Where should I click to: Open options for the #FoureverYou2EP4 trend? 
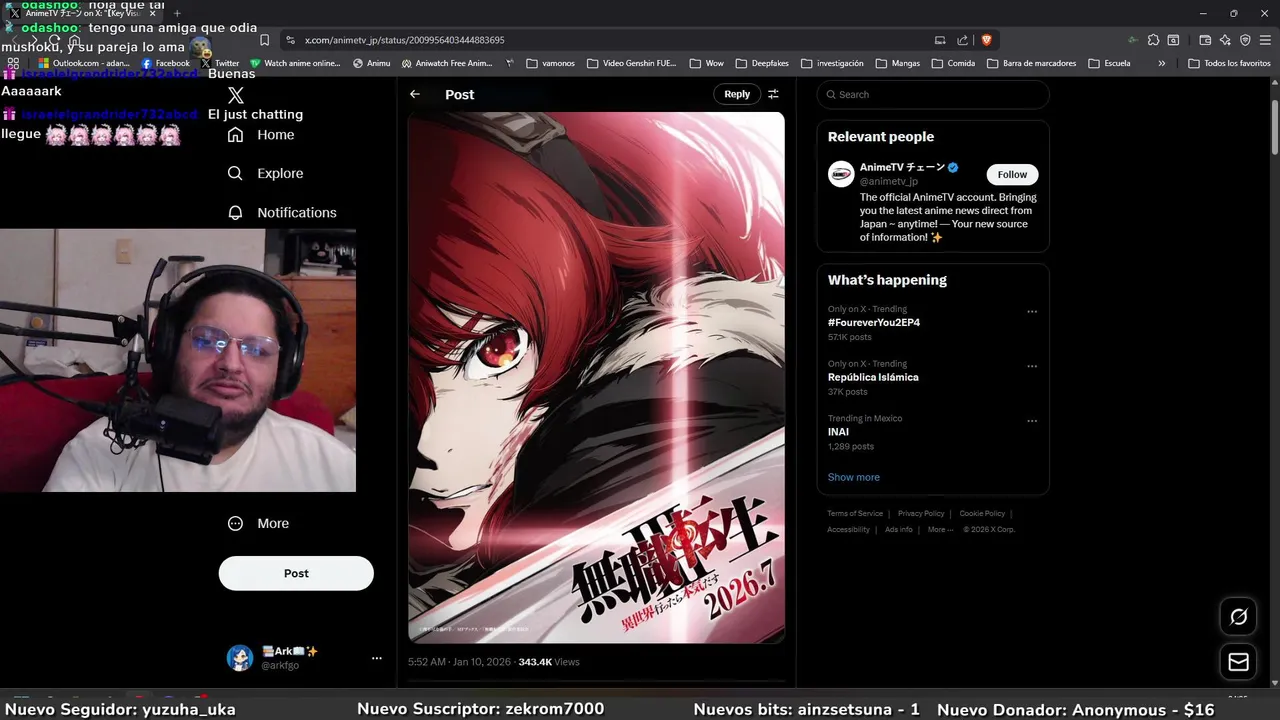click(1032, 312)
